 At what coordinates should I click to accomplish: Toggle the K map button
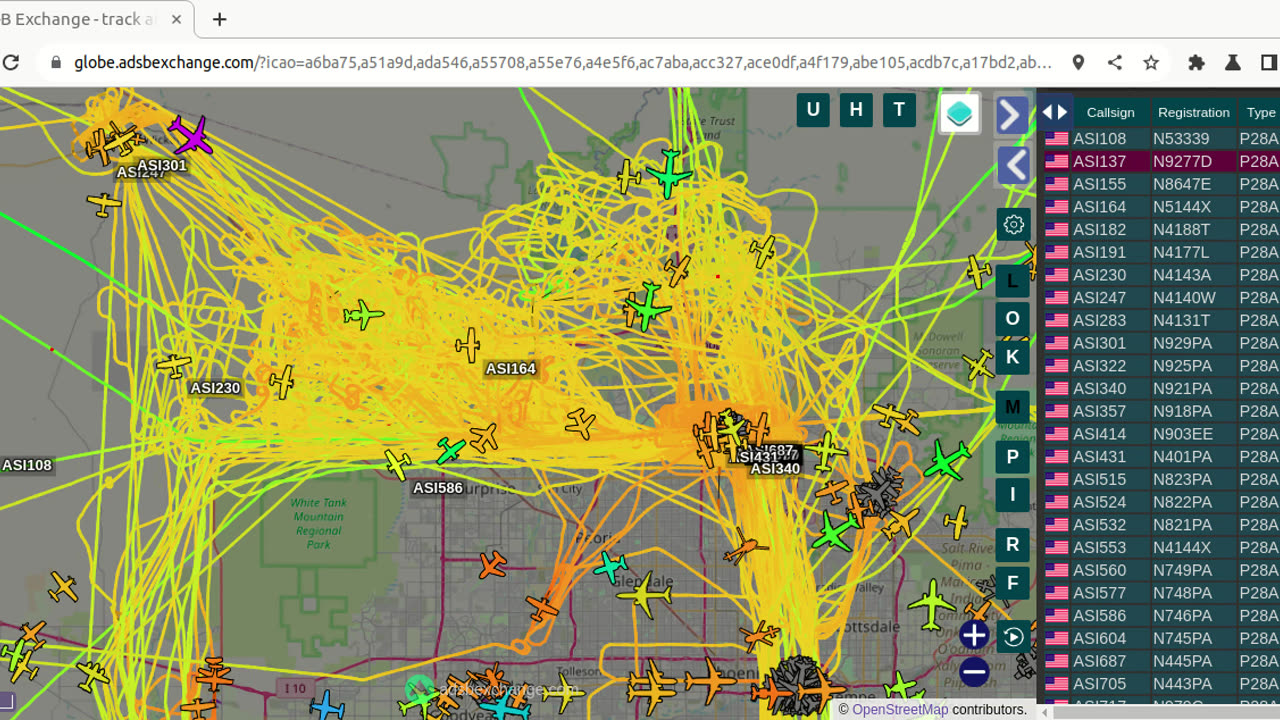tap(1013, 357)
